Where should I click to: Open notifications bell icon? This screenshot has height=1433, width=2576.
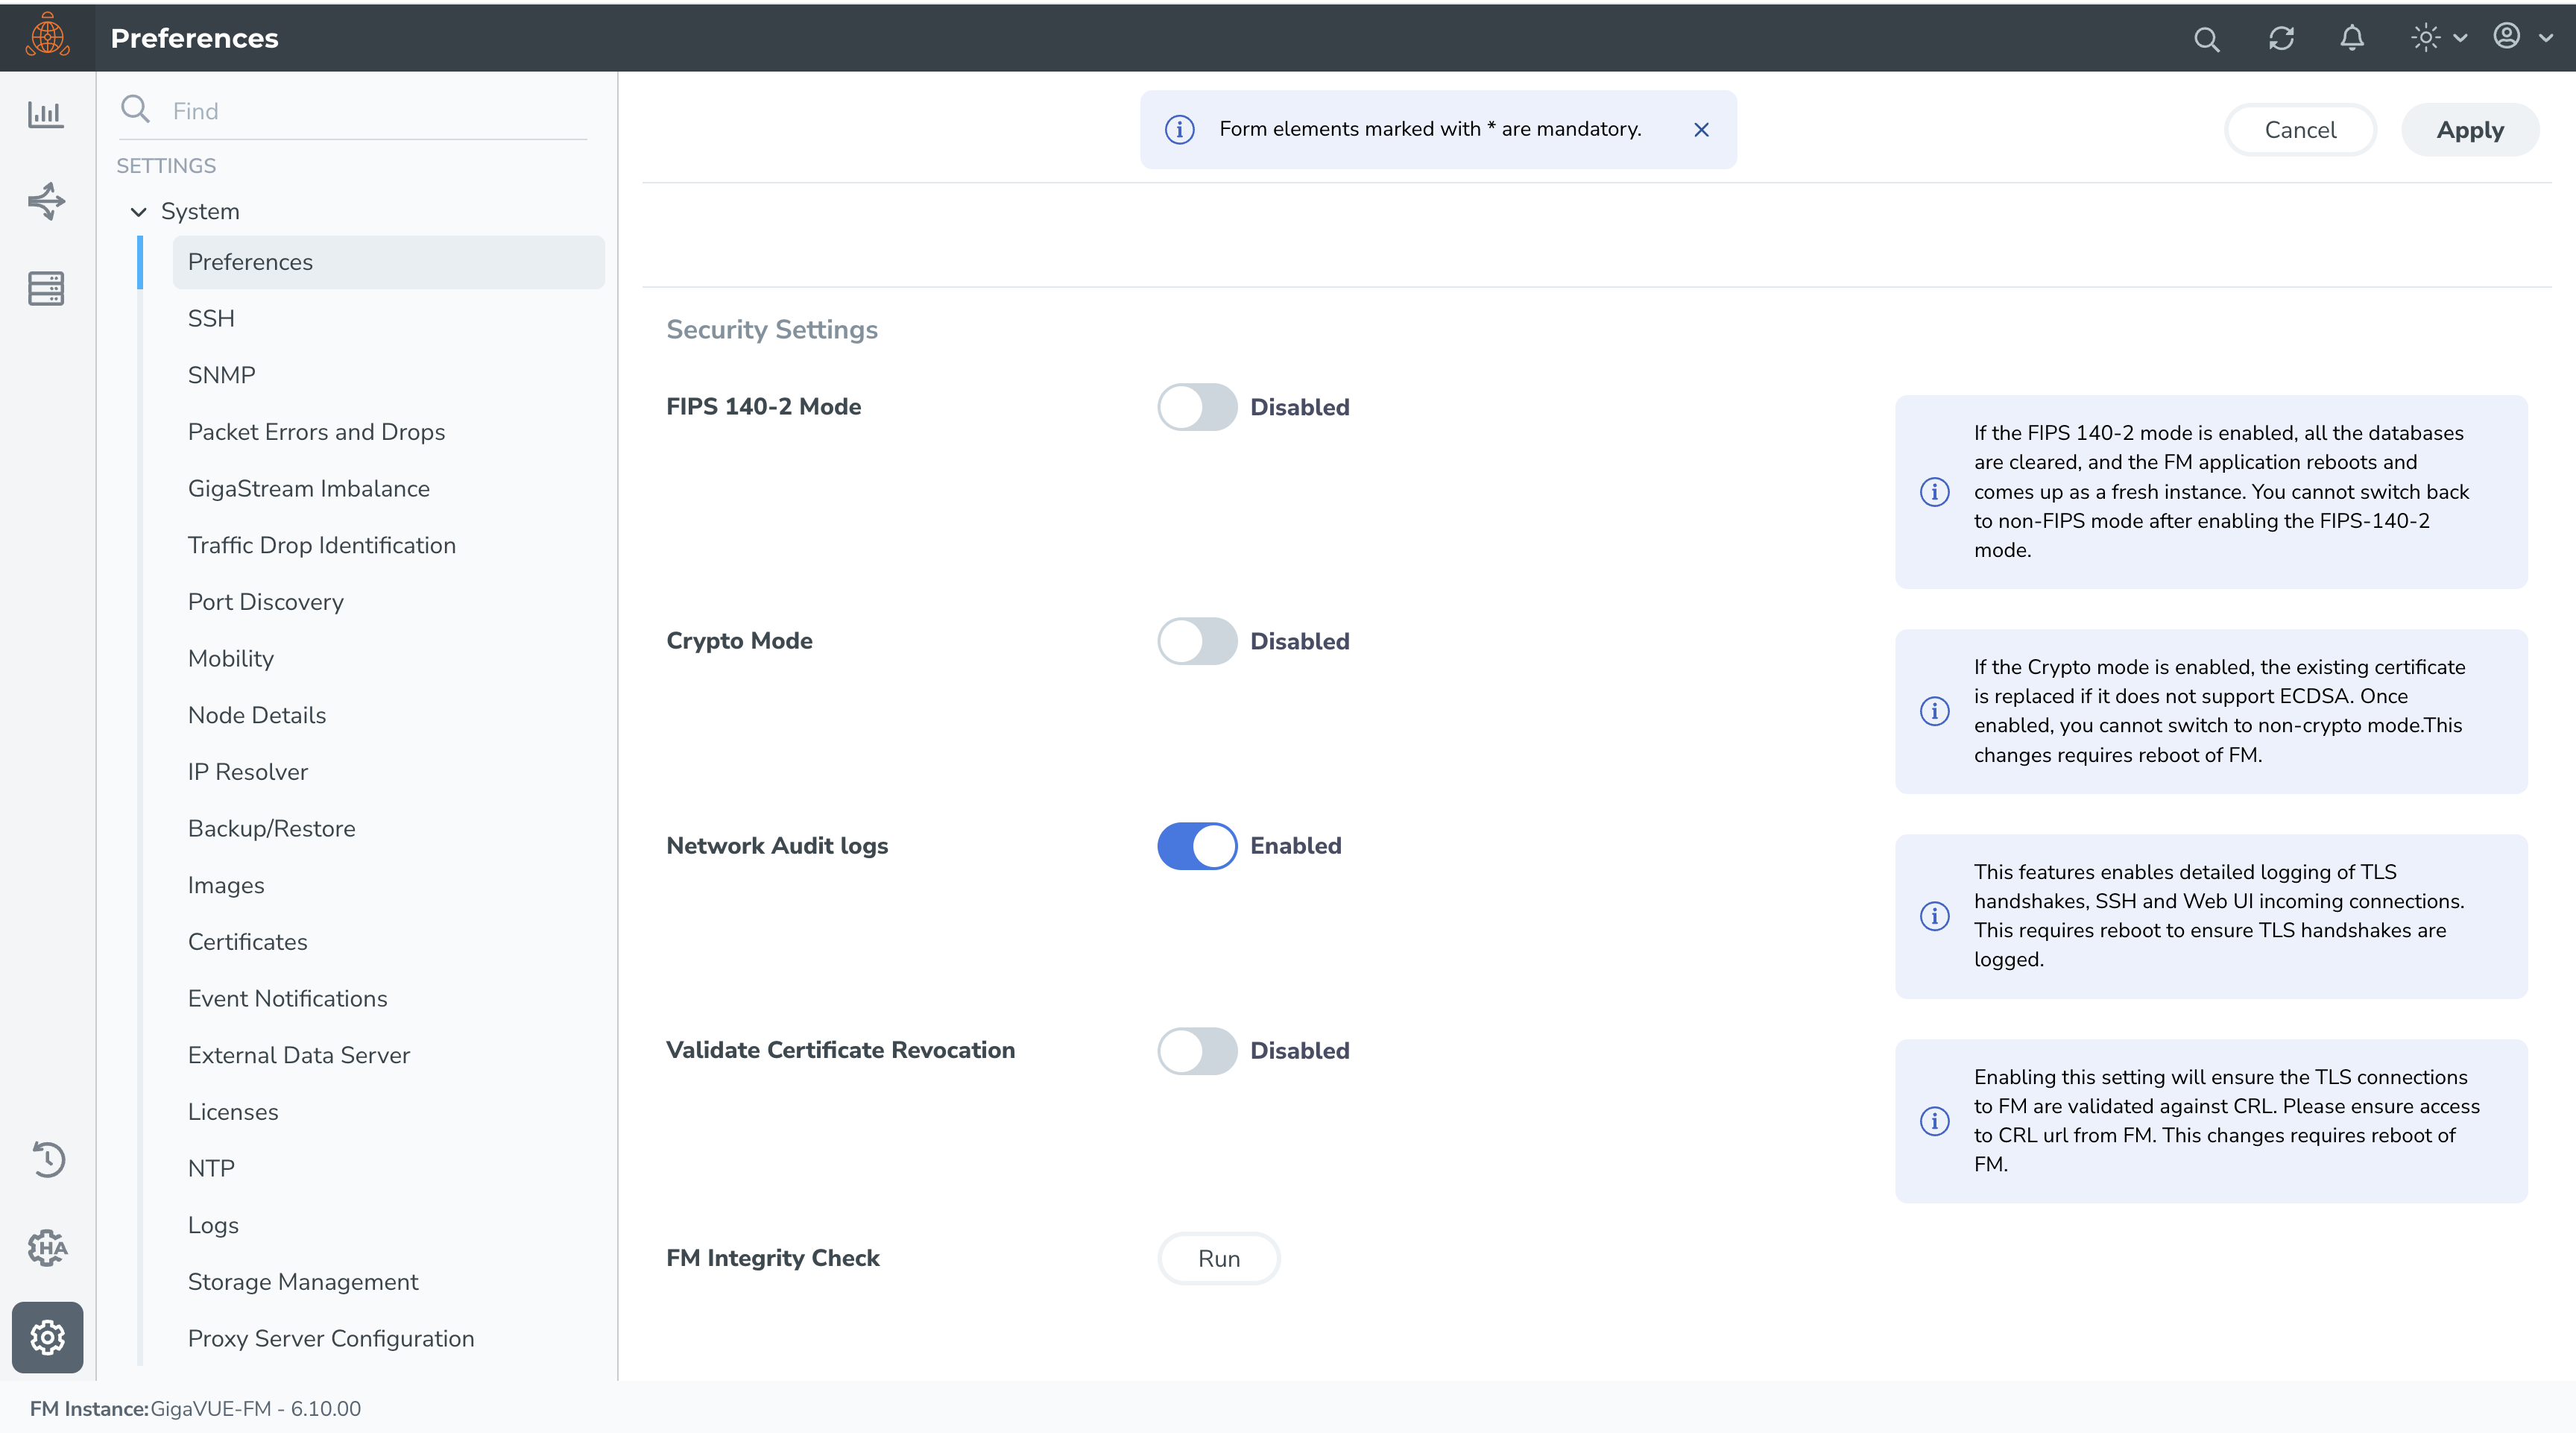pos(2352,39)
